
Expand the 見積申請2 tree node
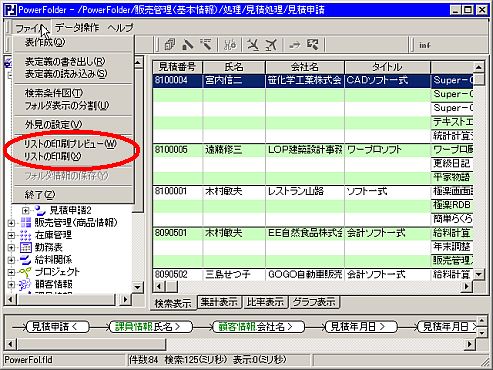(25, 211)
